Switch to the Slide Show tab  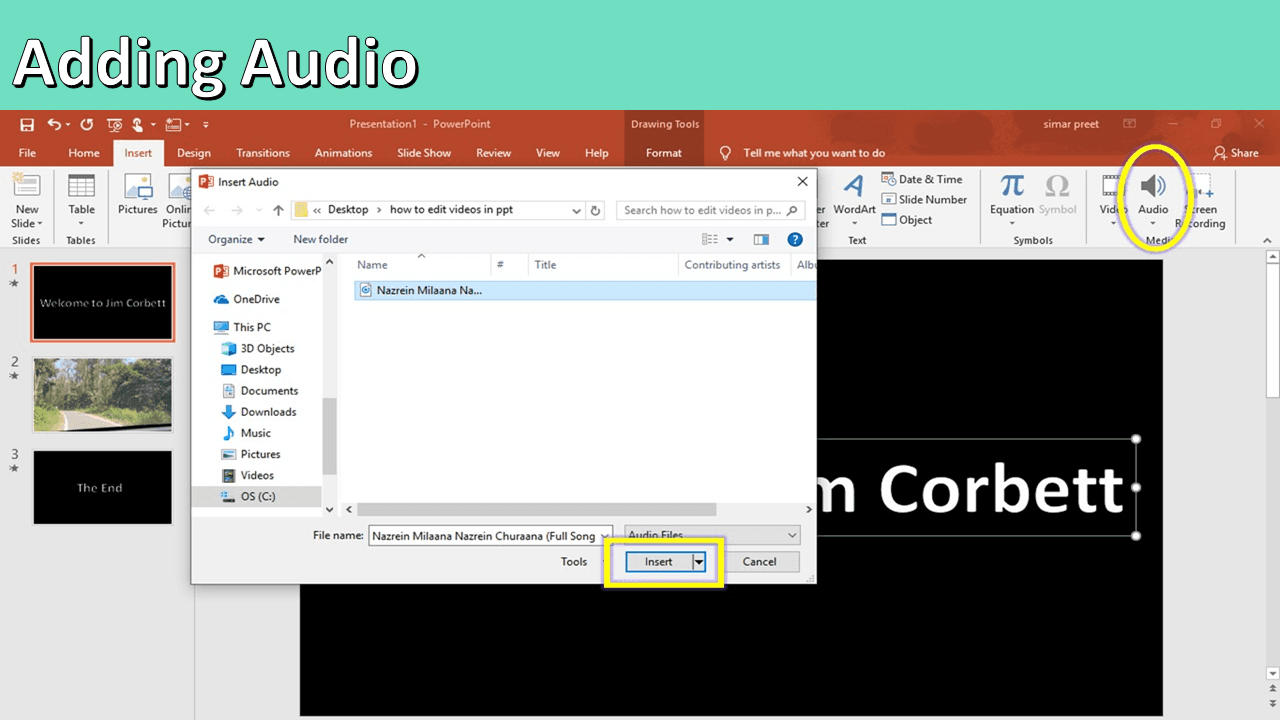(424, 153)
